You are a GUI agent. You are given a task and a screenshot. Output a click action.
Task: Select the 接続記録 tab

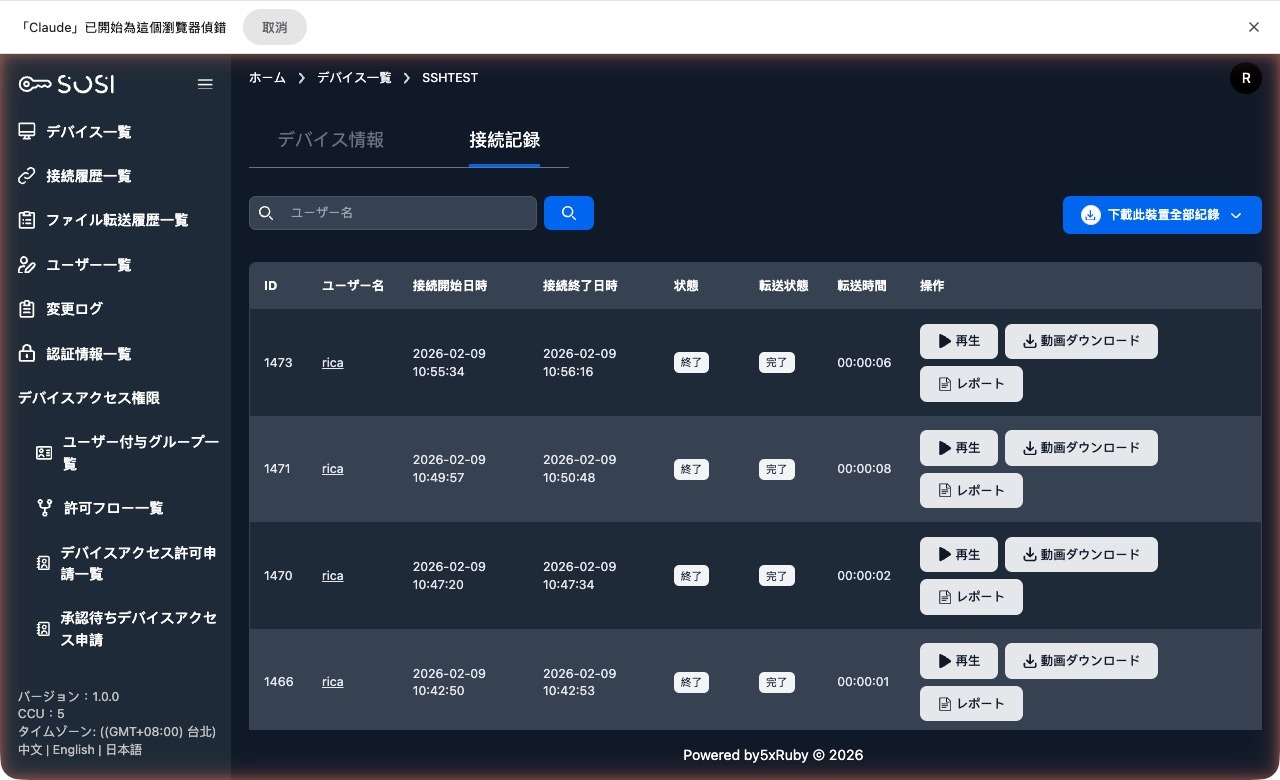504,140
